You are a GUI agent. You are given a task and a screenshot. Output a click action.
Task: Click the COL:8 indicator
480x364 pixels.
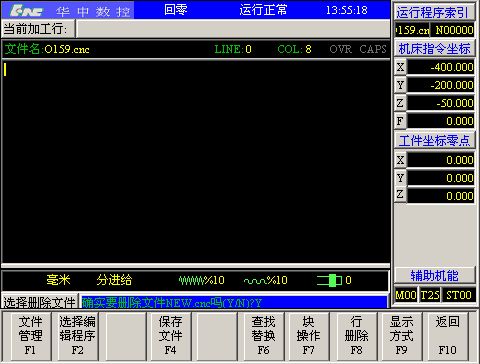(294, 49)
